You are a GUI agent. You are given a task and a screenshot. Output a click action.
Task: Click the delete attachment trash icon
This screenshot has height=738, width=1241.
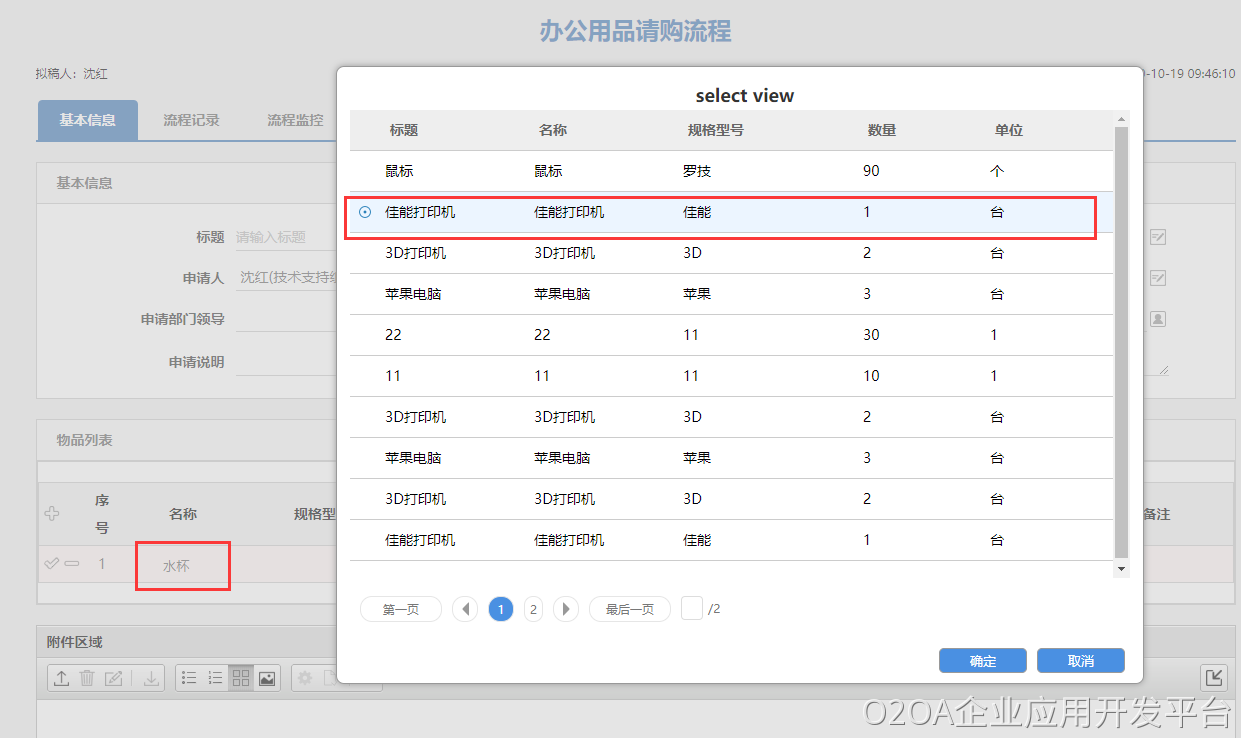tap(87, 678)
